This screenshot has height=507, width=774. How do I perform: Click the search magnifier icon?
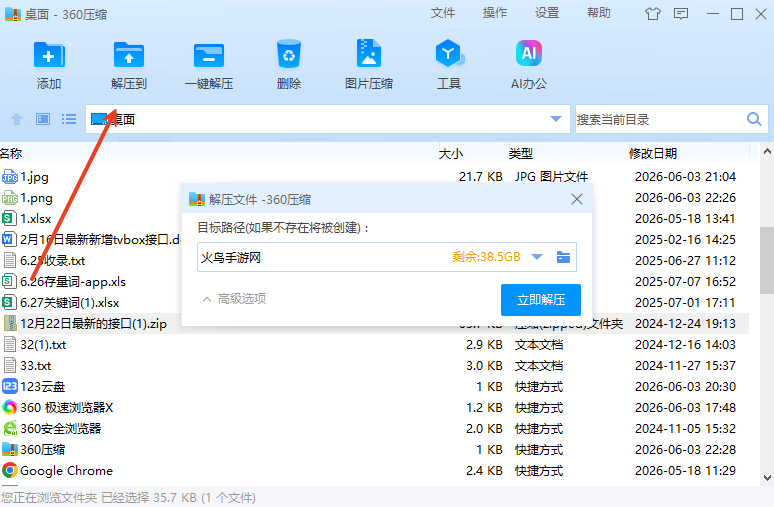click(x=754, y=119)
